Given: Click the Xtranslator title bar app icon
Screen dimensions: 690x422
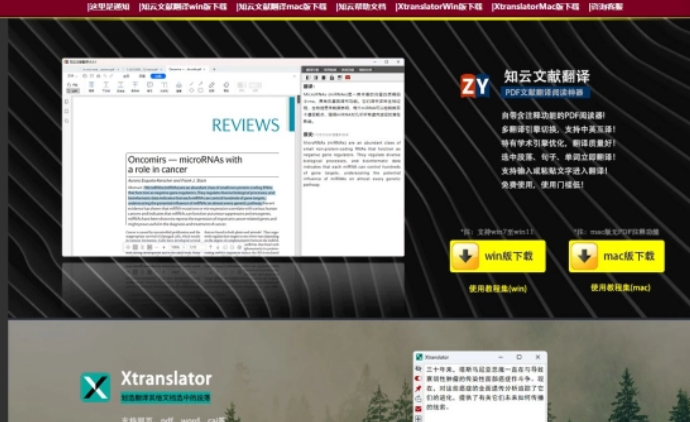Looking at the screenshot, I should click(419, 357).
